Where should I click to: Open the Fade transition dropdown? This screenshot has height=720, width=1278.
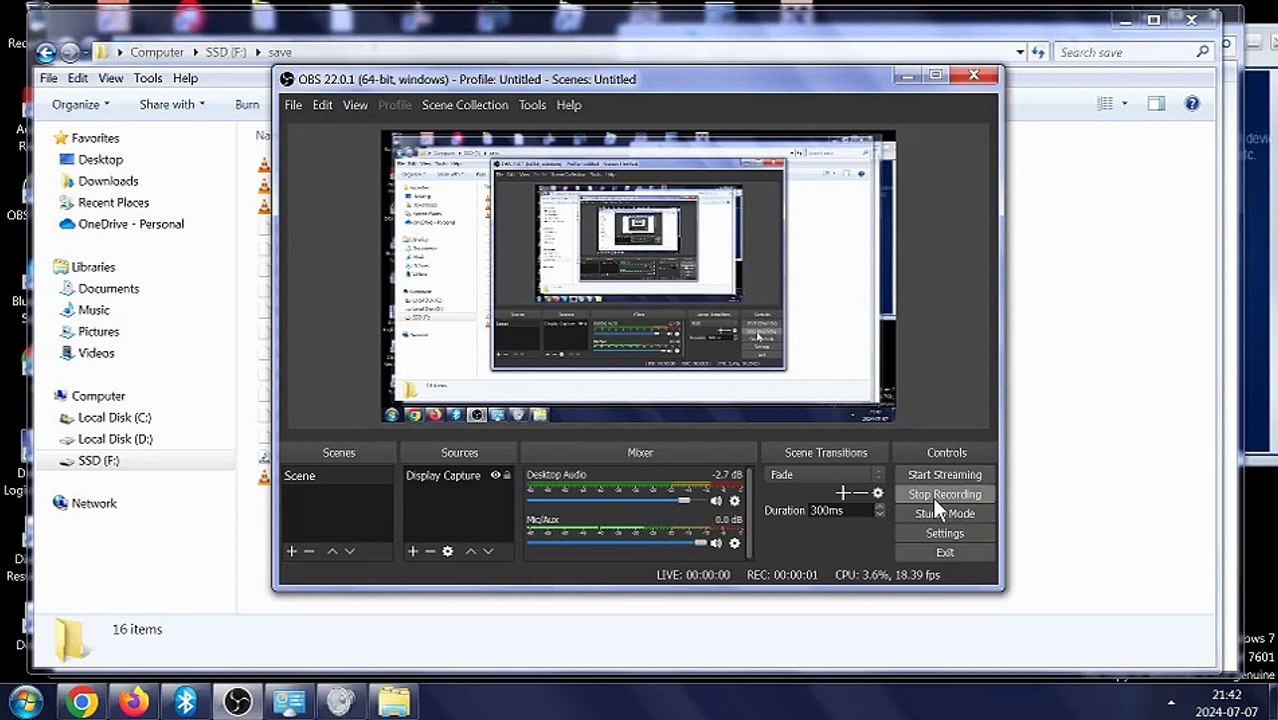click(825, 475)
